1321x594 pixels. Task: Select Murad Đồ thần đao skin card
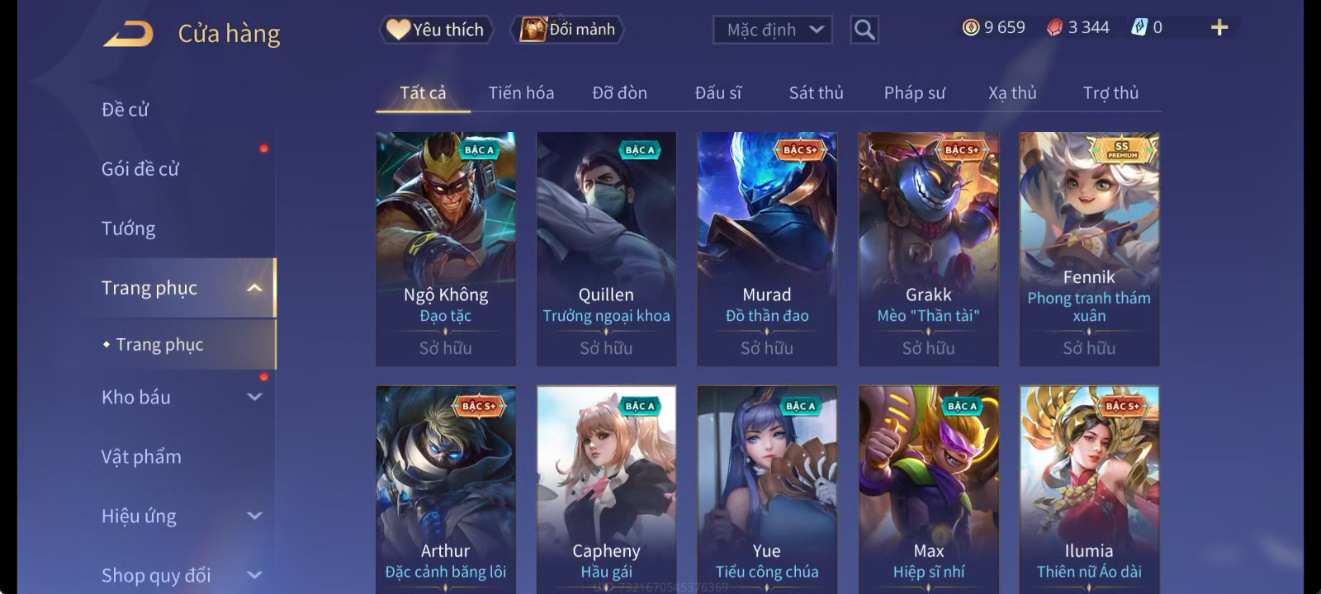[767, 249]
